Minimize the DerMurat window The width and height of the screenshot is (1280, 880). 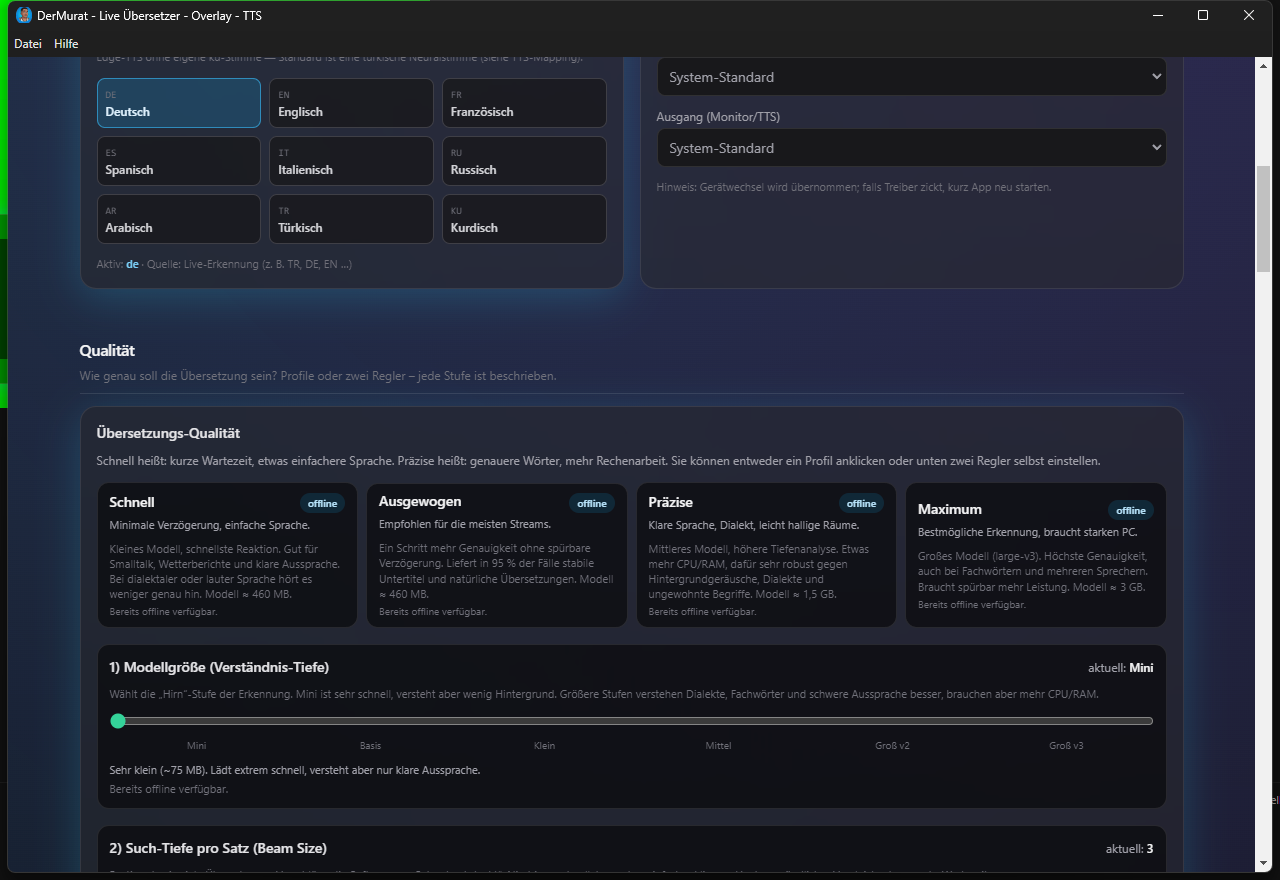click(x=1158, y=15)
